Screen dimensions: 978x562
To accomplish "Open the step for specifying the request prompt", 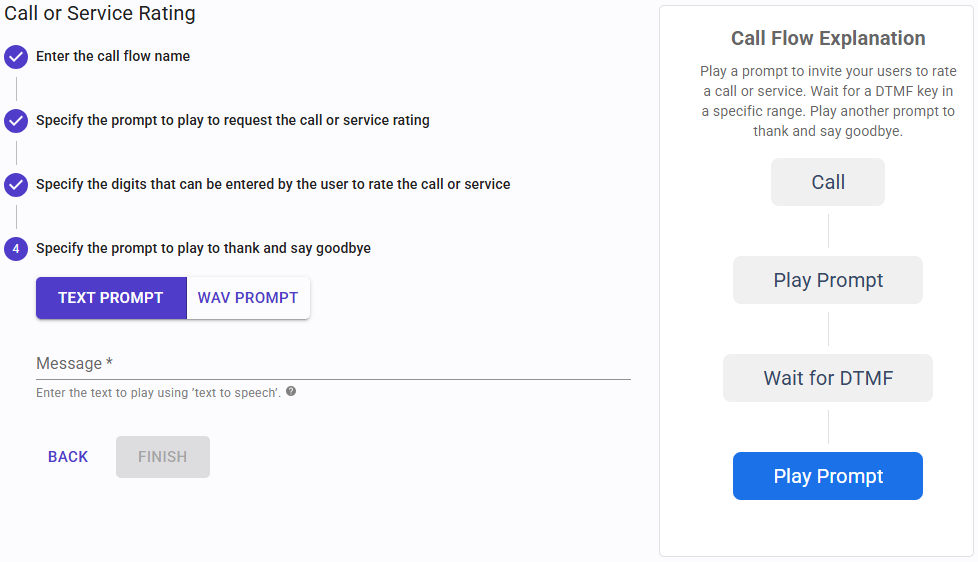I will 233,121.
